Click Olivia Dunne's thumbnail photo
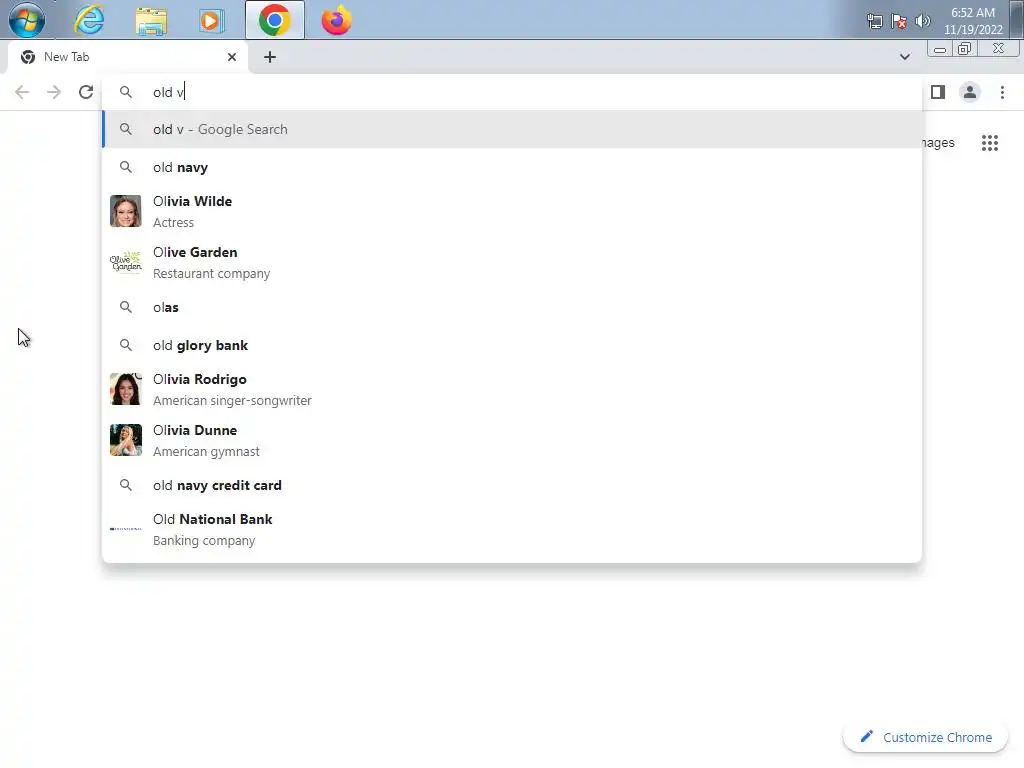 125,440
